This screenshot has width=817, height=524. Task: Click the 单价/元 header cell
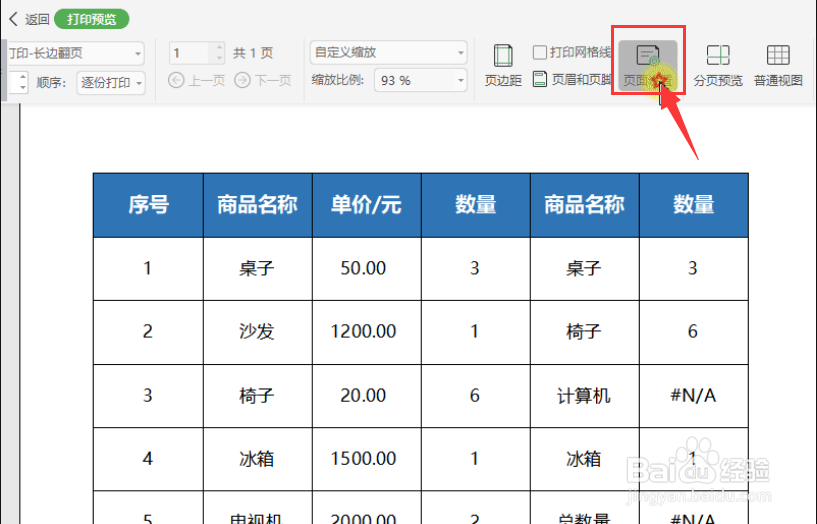(366, 205)
